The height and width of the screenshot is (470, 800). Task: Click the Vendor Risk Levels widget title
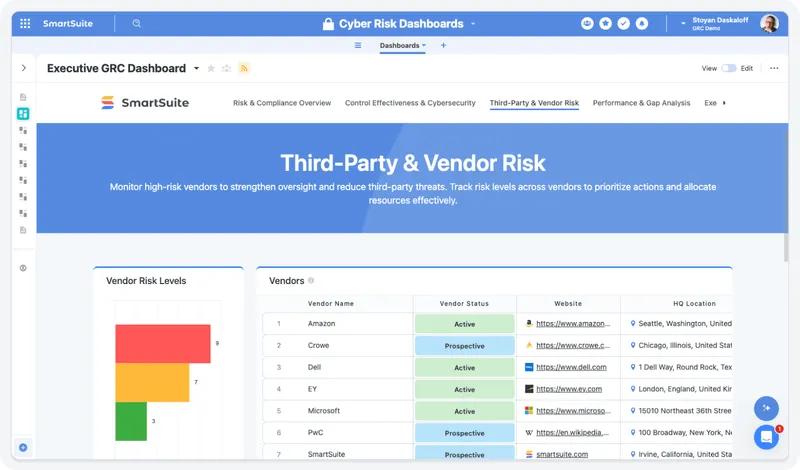click(146, 281)
